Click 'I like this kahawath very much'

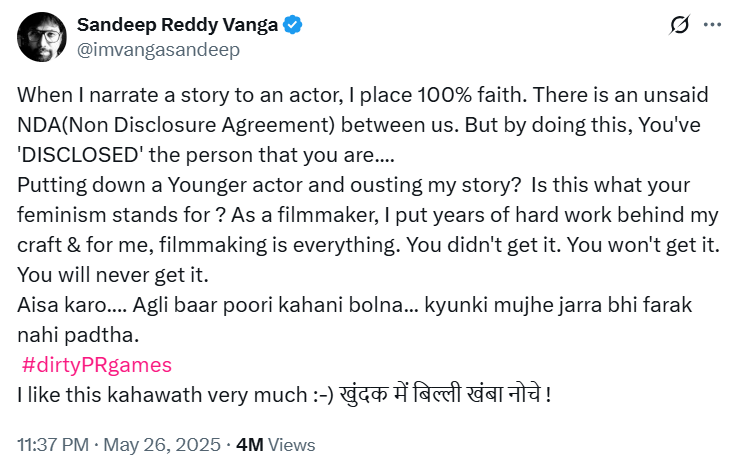coord(162,395)
